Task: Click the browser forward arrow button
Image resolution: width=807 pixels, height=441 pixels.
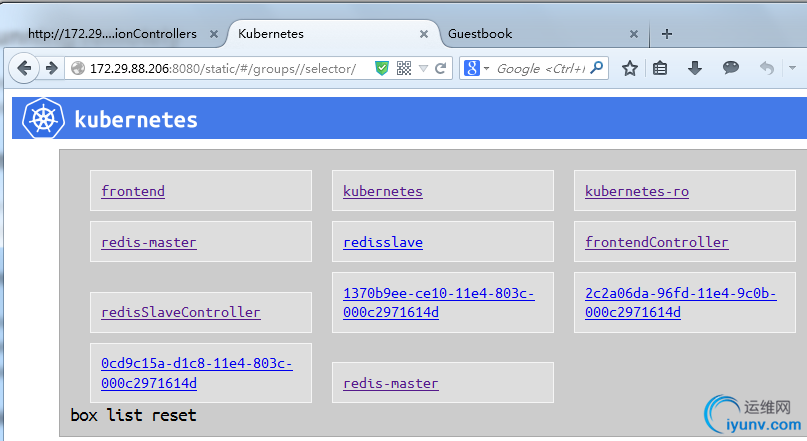Action: coord(51,68)
